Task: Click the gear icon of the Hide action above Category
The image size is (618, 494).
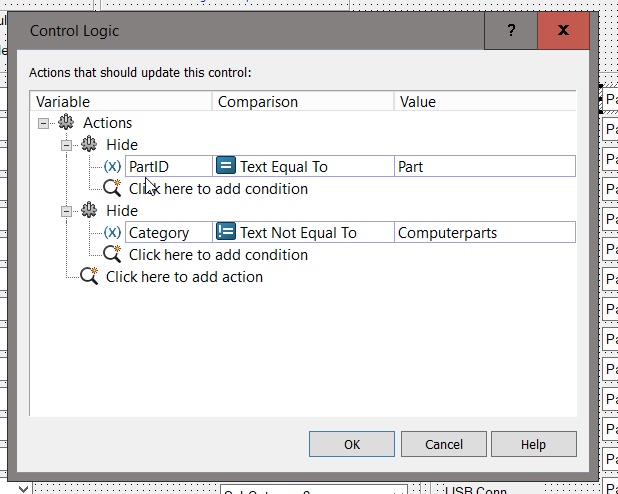Action: [89, 210]
